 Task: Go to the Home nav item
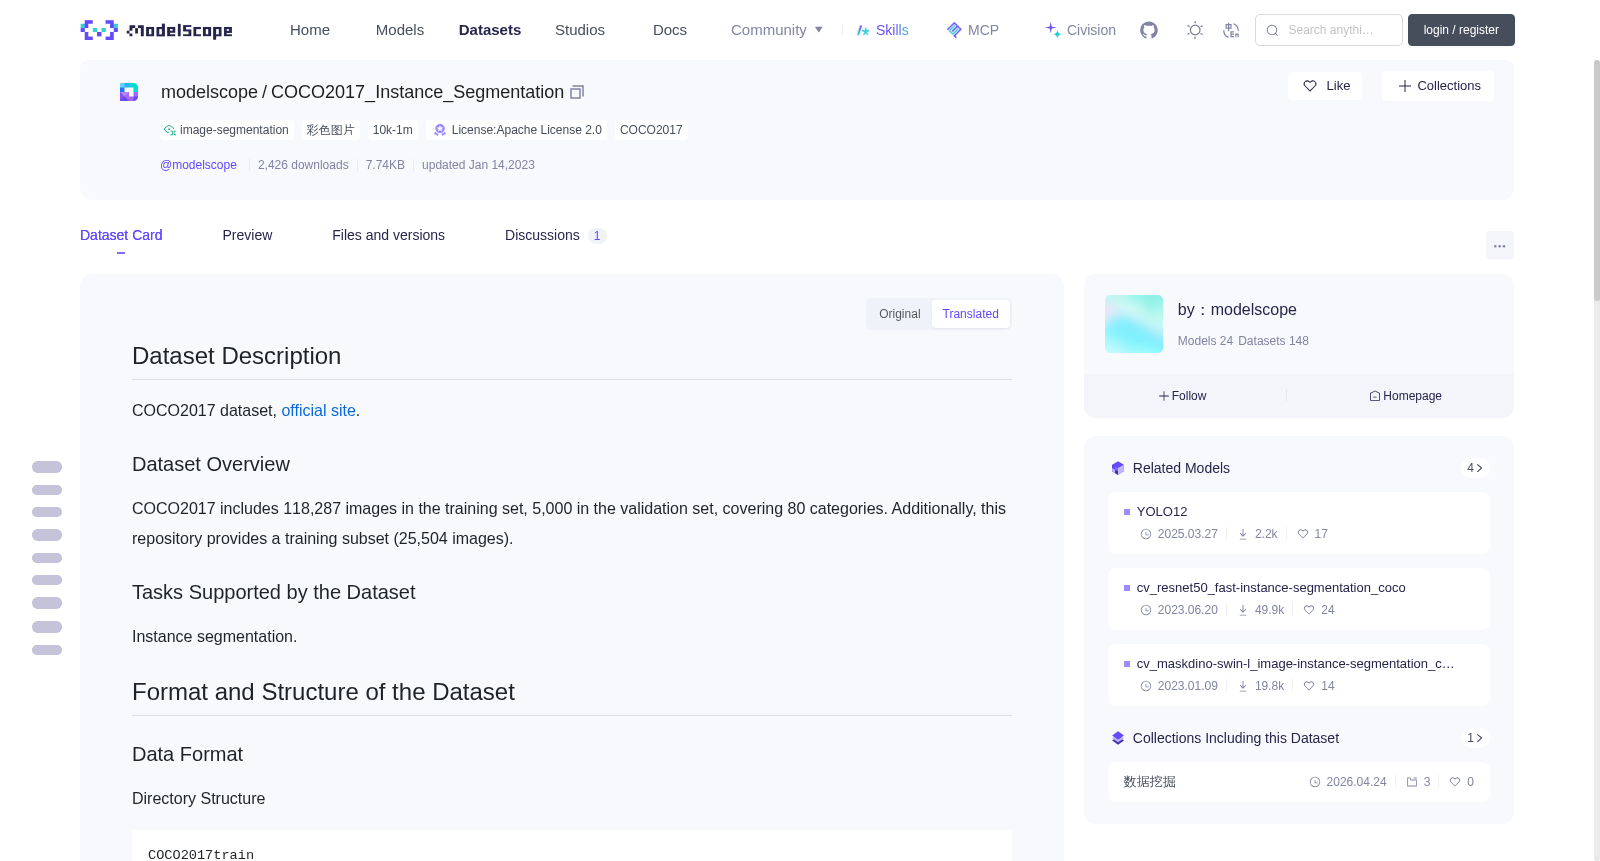coord(310,30)
